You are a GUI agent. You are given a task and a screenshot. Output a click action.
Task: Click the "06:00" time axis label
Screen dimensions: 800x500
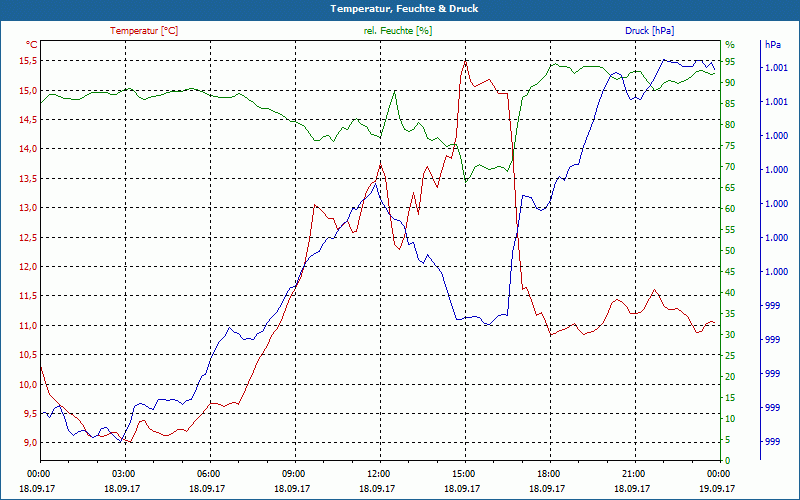210,473
